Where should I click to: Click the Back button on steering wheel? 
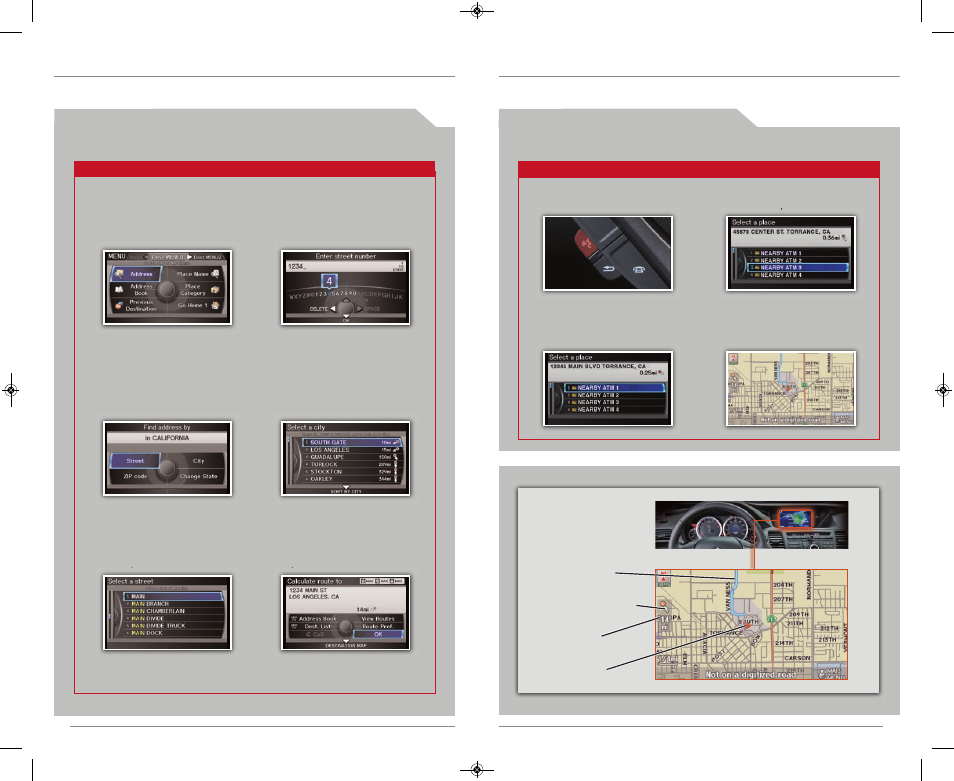click(608, 268)
